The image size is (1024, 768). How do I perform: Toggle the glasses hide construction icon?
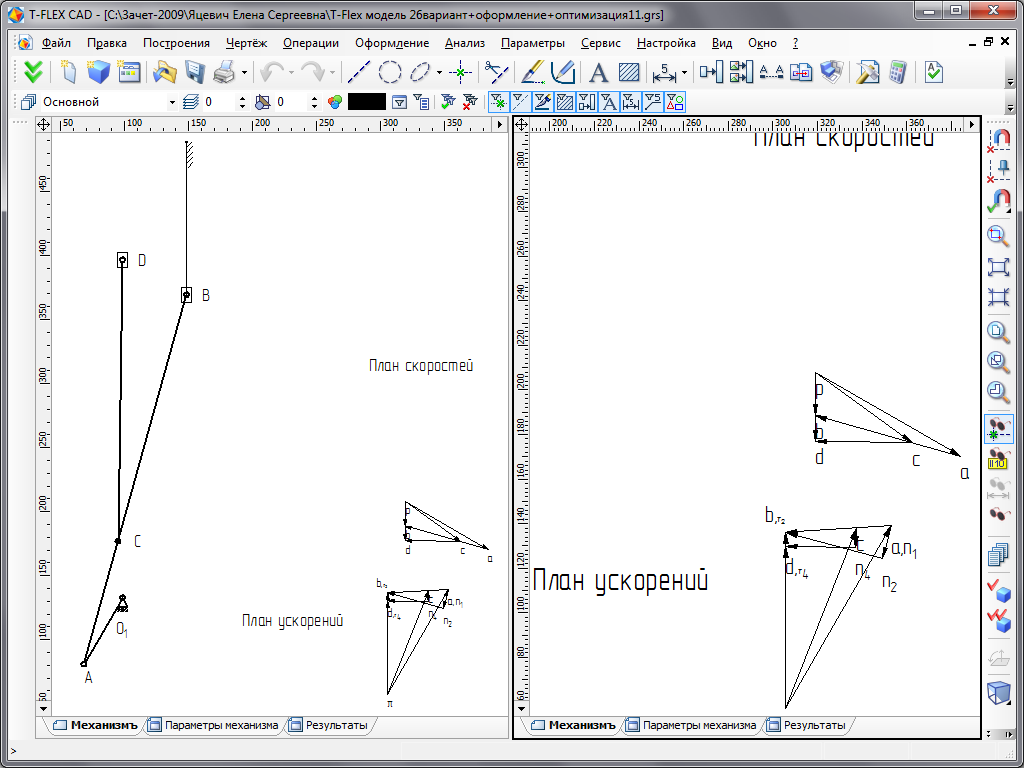coord(998,429)
